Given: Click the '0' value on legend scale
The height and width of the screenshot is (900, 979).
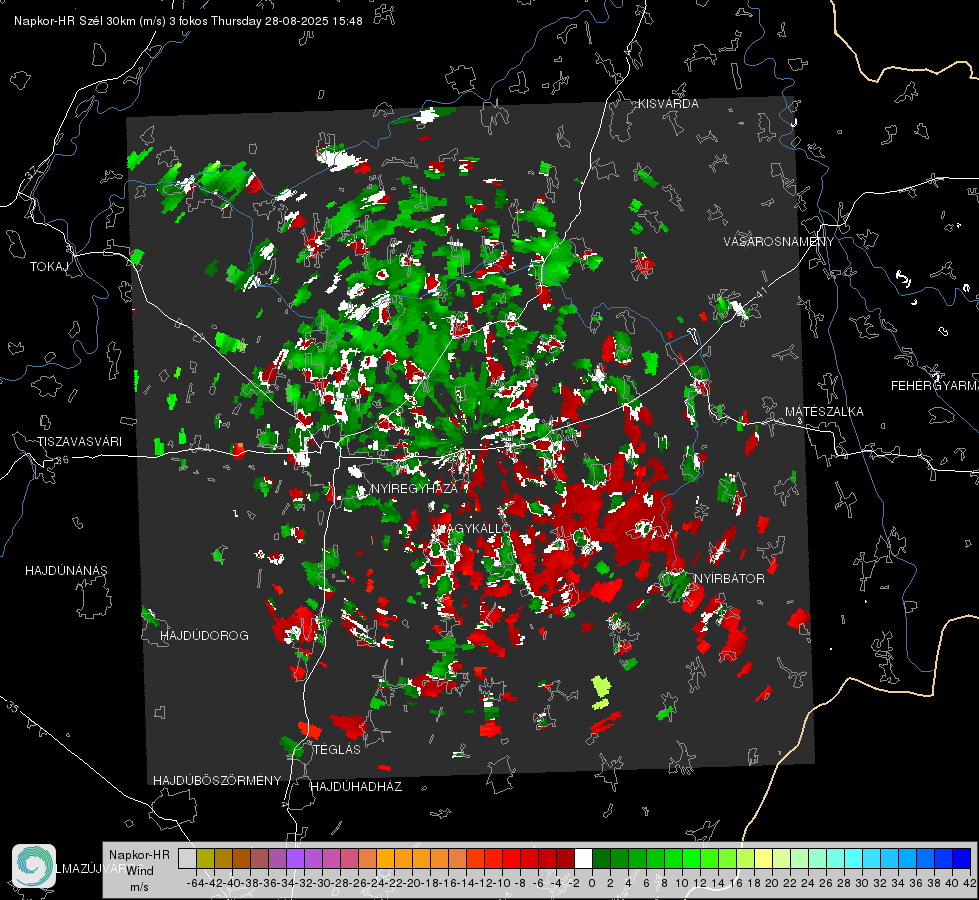Looking at the screenshot, I should [x=592, y=883].
